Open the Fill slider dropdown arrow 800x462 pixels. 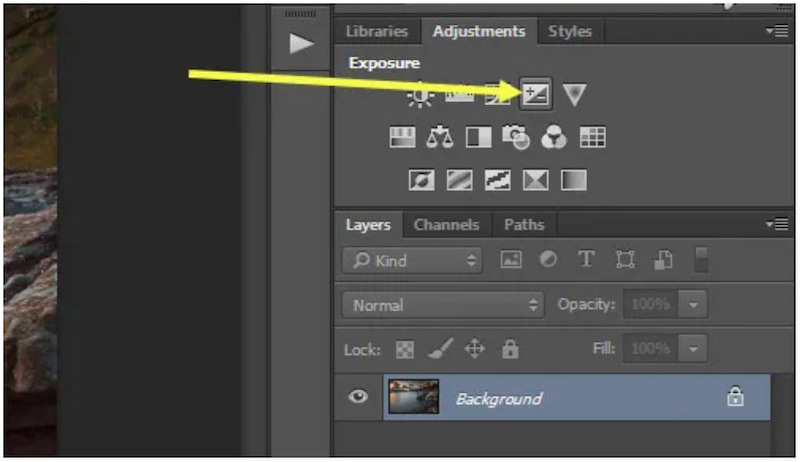693,349
